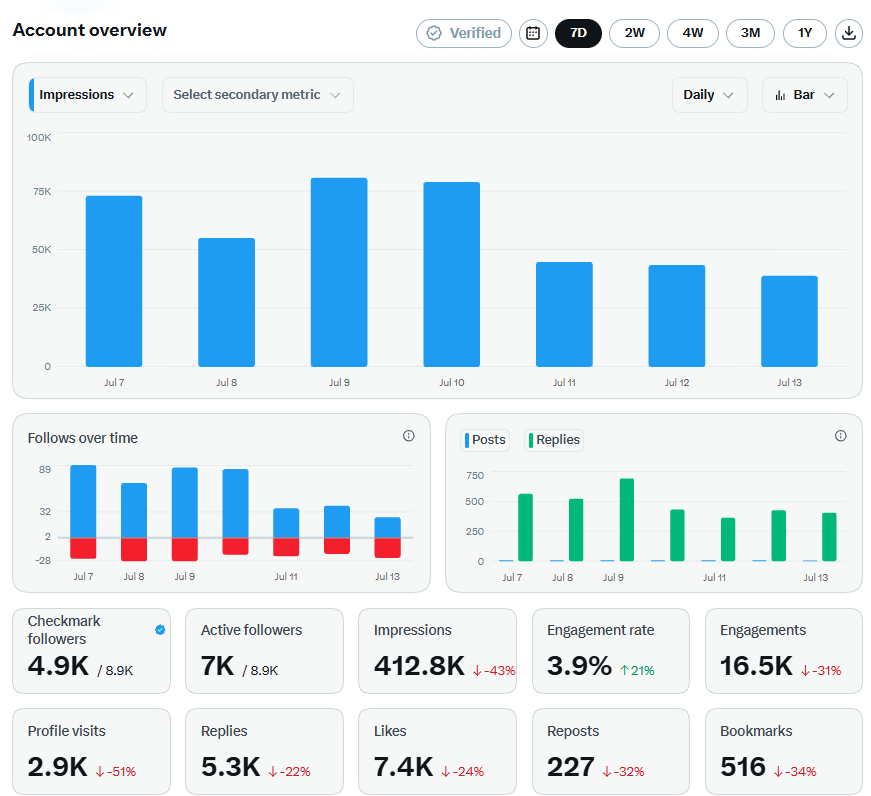The height and width of the screenshot is (796, 871).
Task: Click the Jul 11 impressions bar
Action: click(564, 314)
